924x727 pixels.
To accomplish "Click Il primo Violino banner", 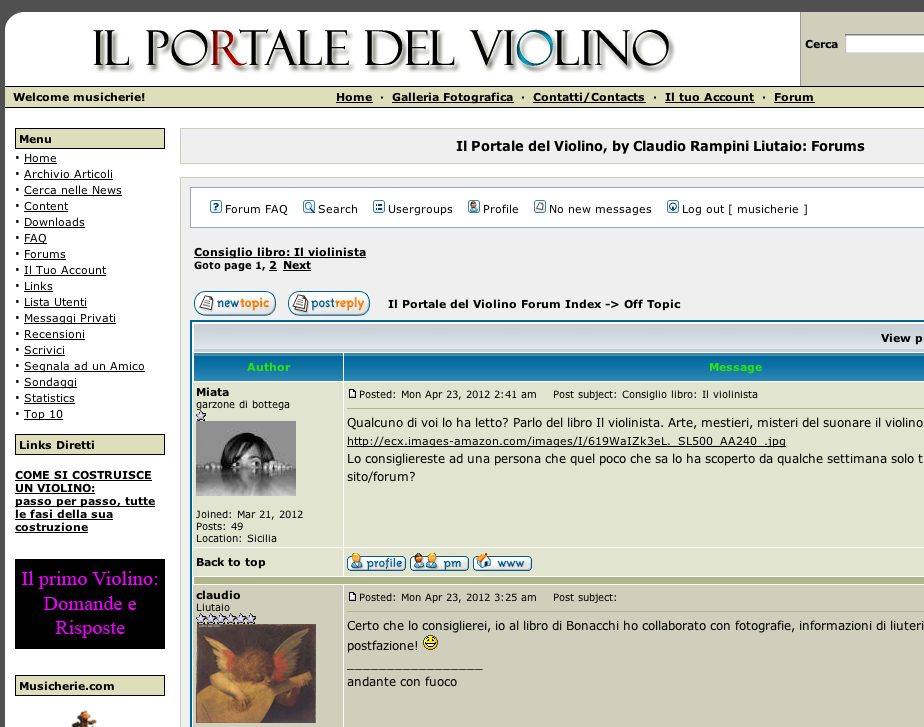I will pos(90,604).
